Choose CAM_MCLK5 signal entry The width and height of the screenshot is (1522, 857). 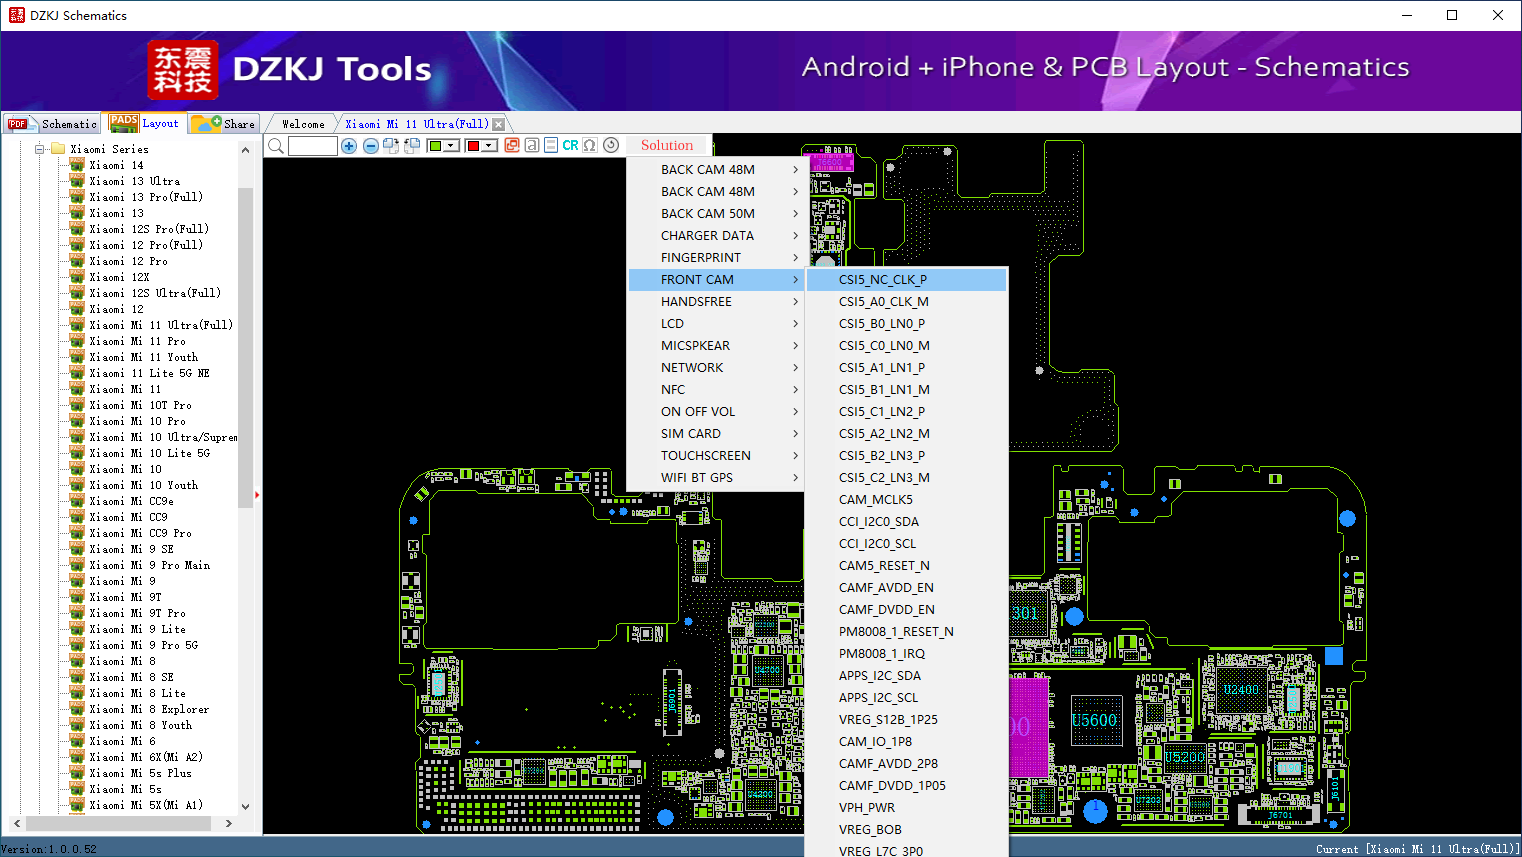(875, 500)
